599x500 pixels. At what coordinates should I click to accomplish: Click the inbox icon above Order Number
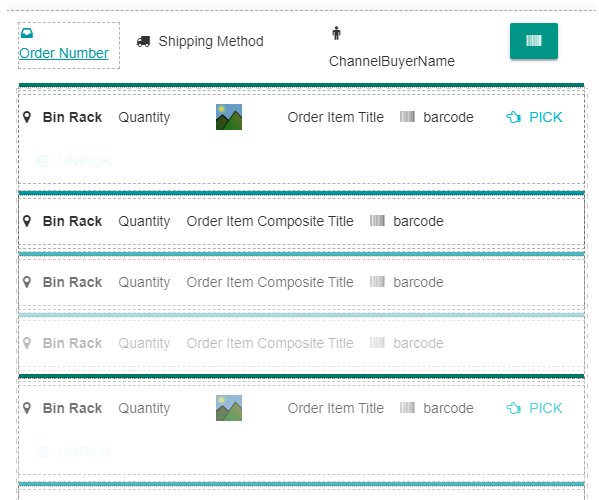[27, 33]
